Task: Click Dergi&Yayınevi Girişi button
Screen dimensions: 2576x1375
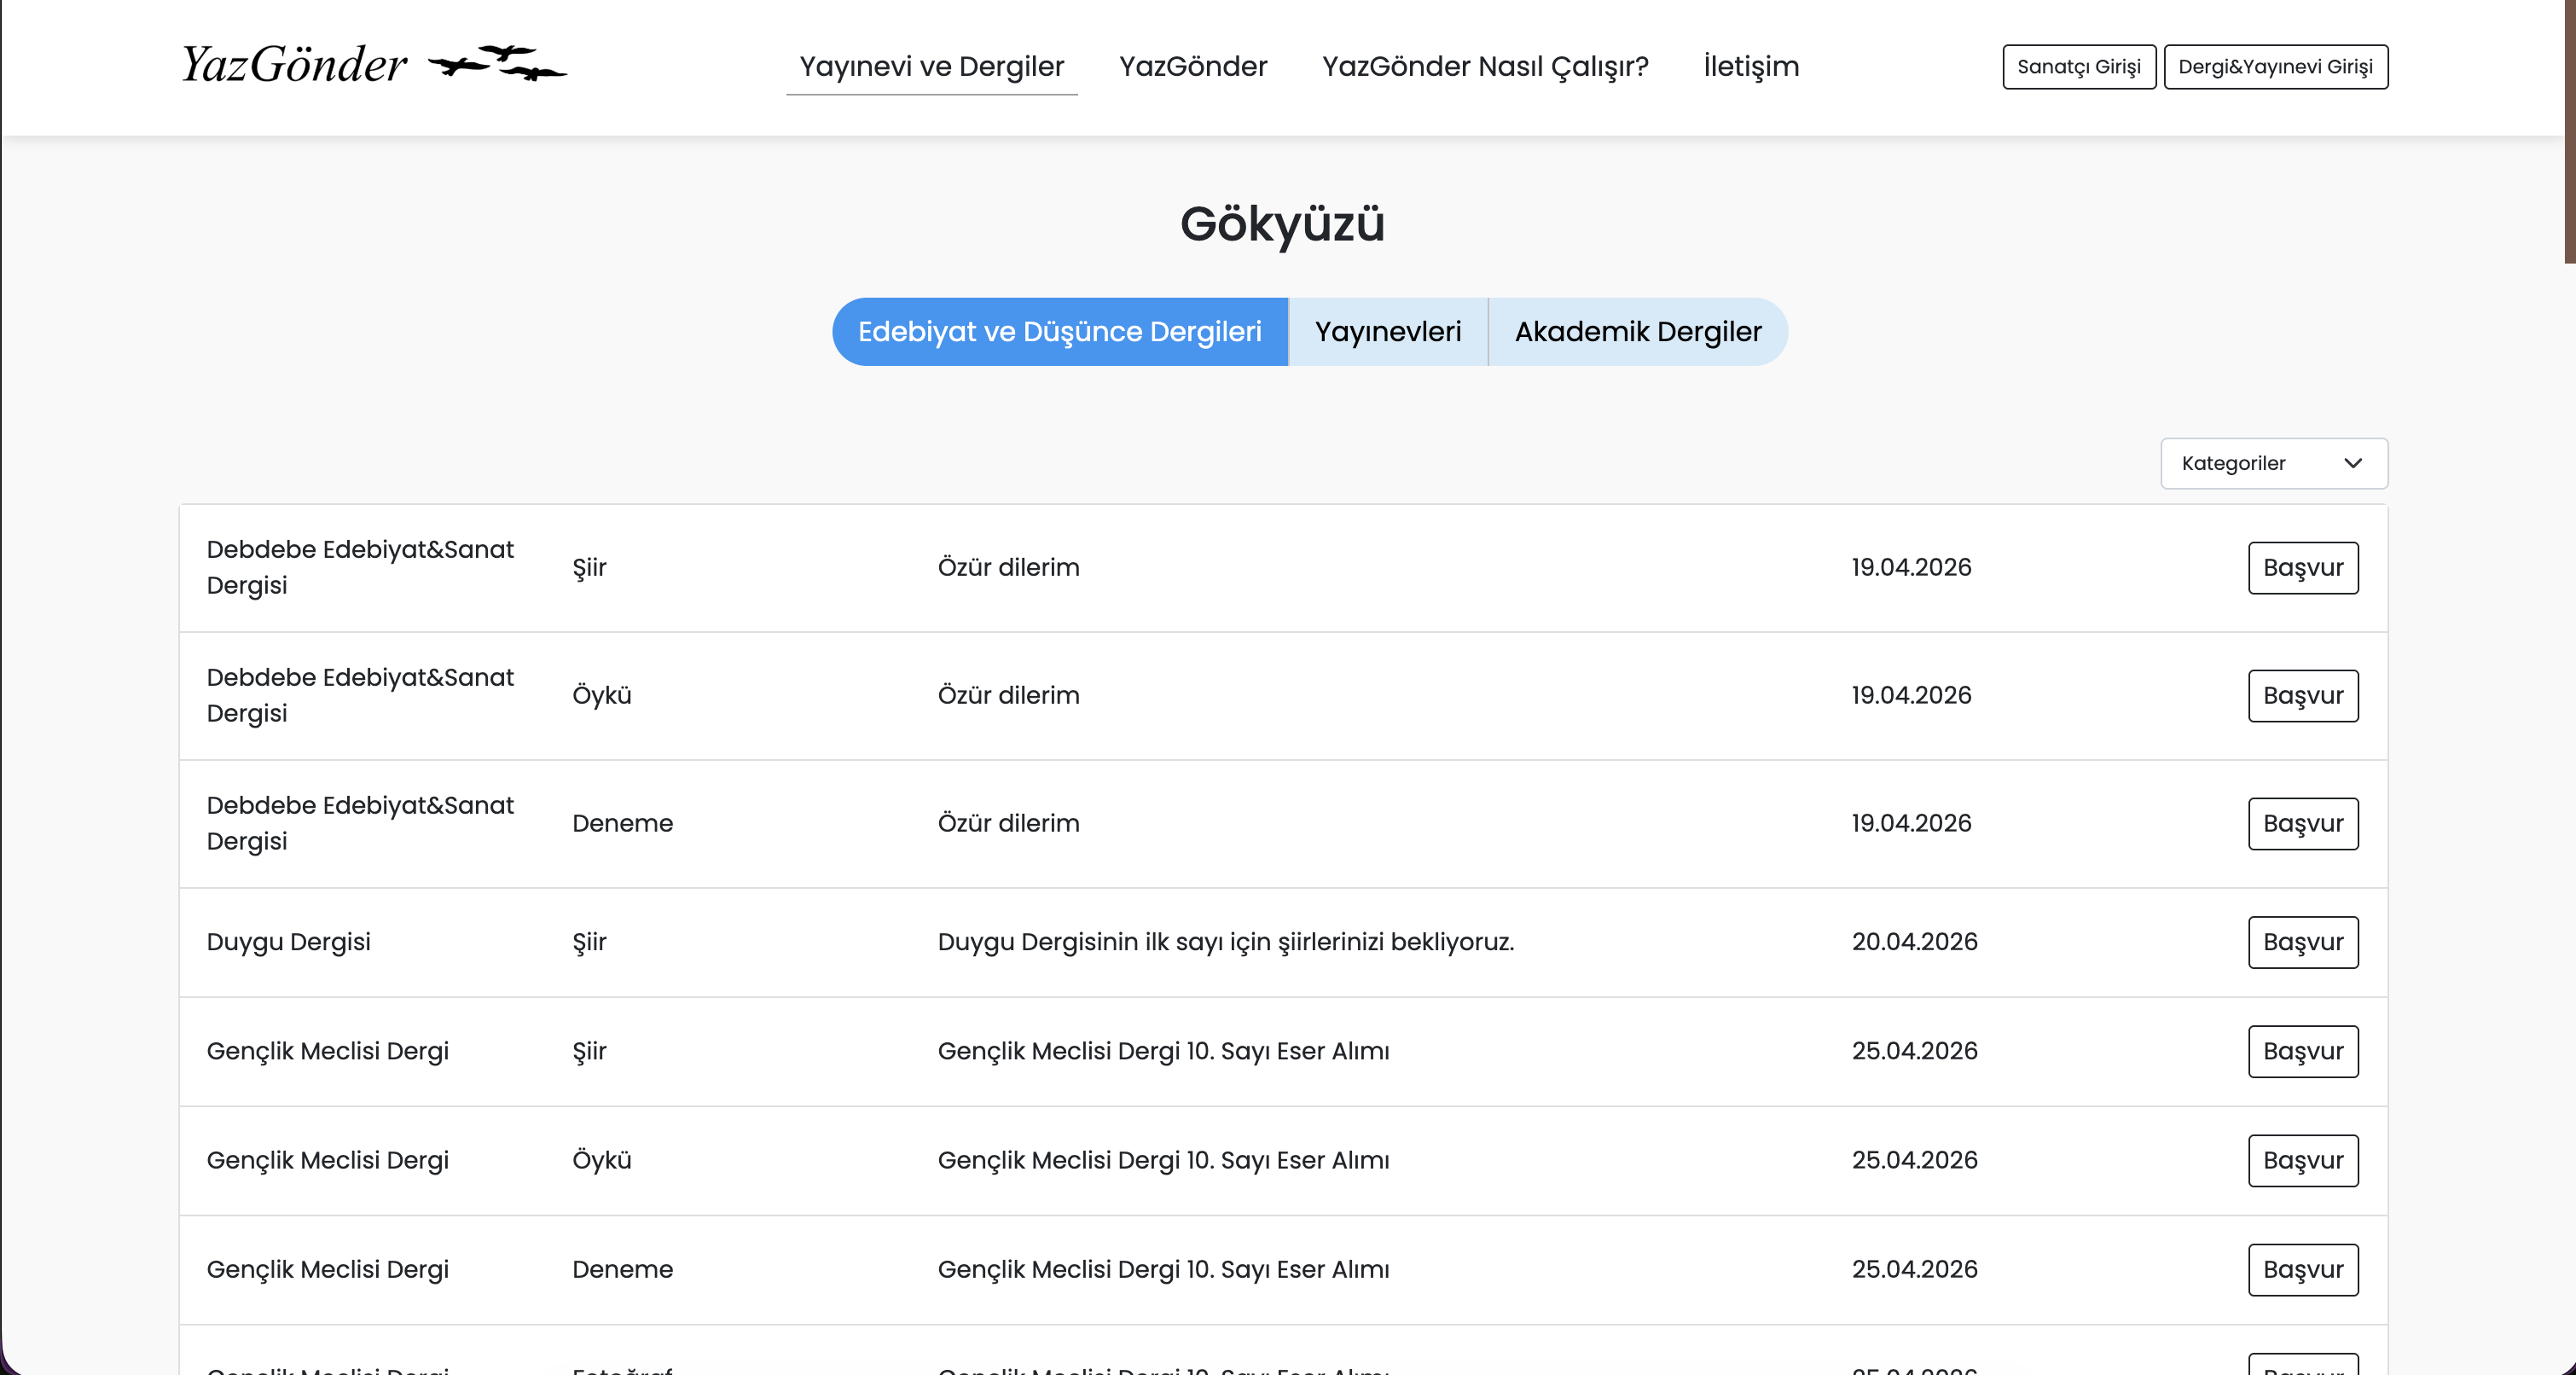Action: (x=2275, y=67)
